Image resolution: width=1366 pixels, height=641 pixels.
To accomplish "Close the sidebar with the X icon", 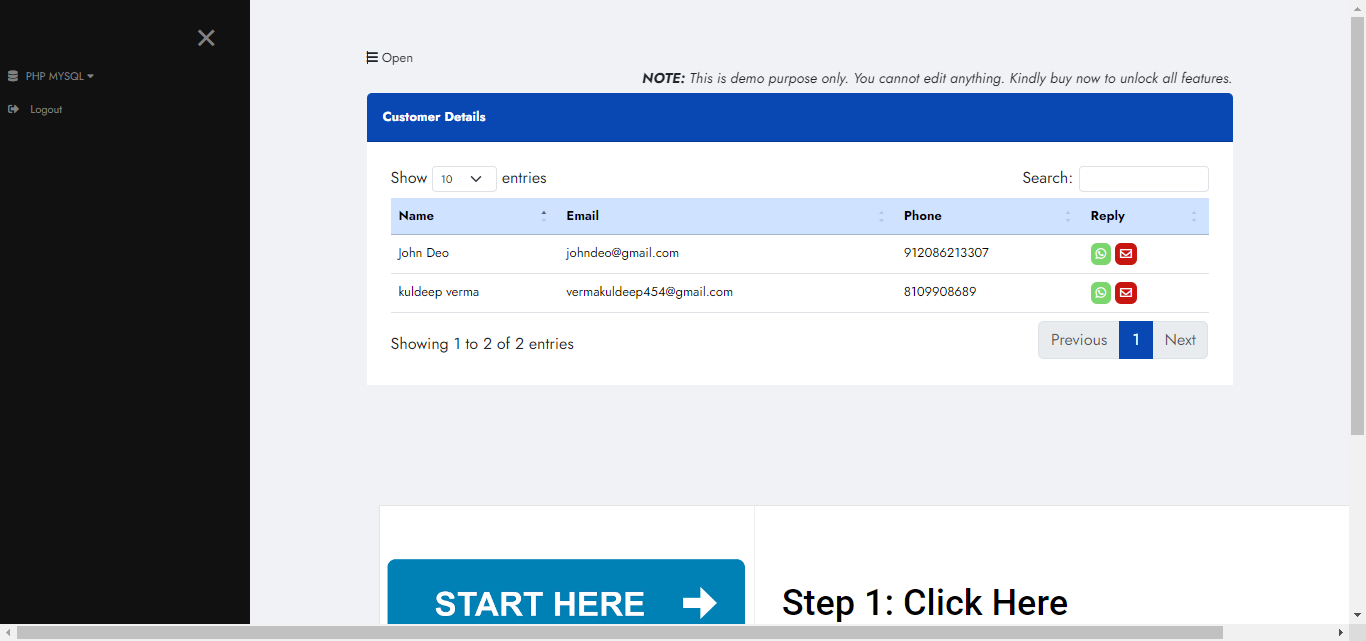I will pos(206,37).
